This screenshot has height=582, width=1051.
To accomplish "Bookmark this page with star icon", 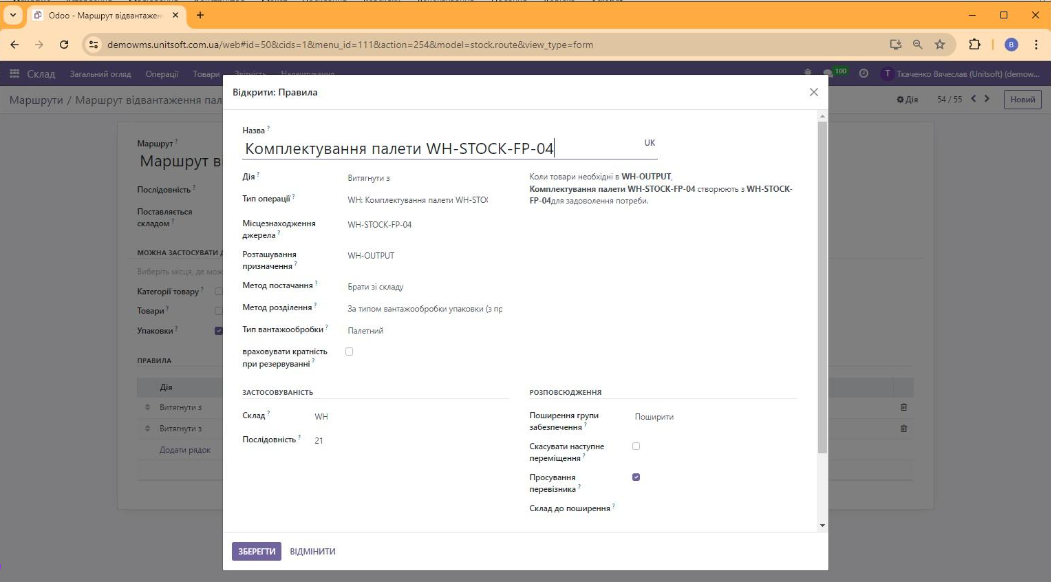I will point(940,45).
